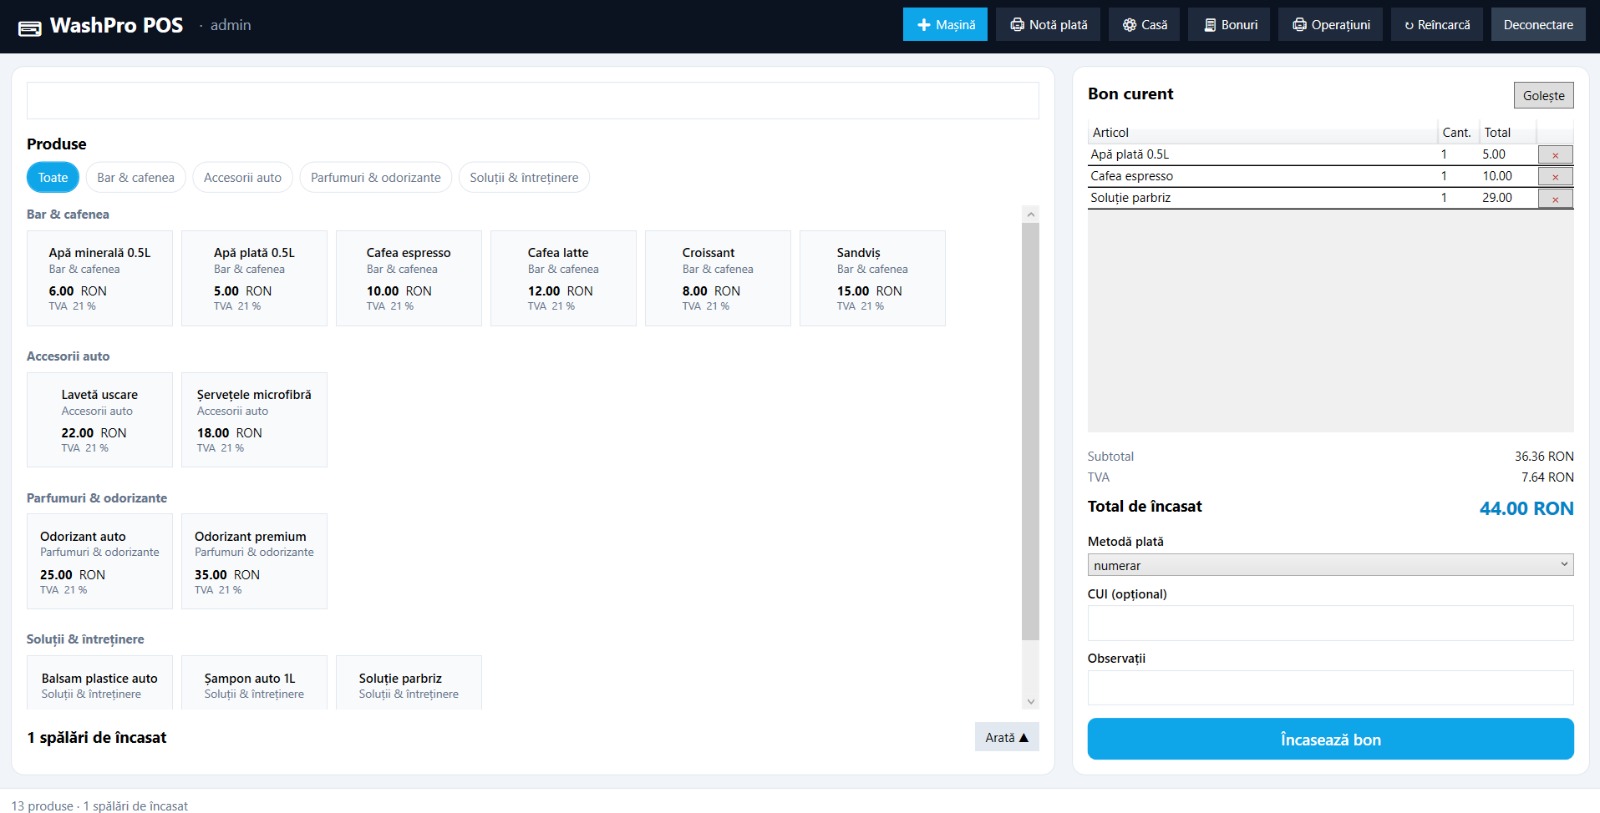Click the Deconectare logout button
This screenshot has height=813, width=1600.
coord(1538,25)
